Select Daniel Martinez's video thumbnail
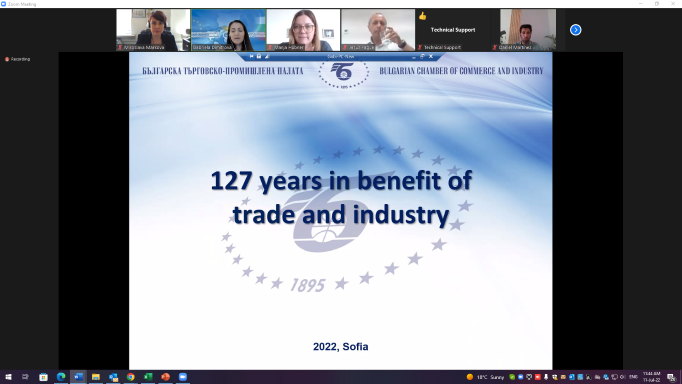This screenshot has width=682, height=384. 528,30
